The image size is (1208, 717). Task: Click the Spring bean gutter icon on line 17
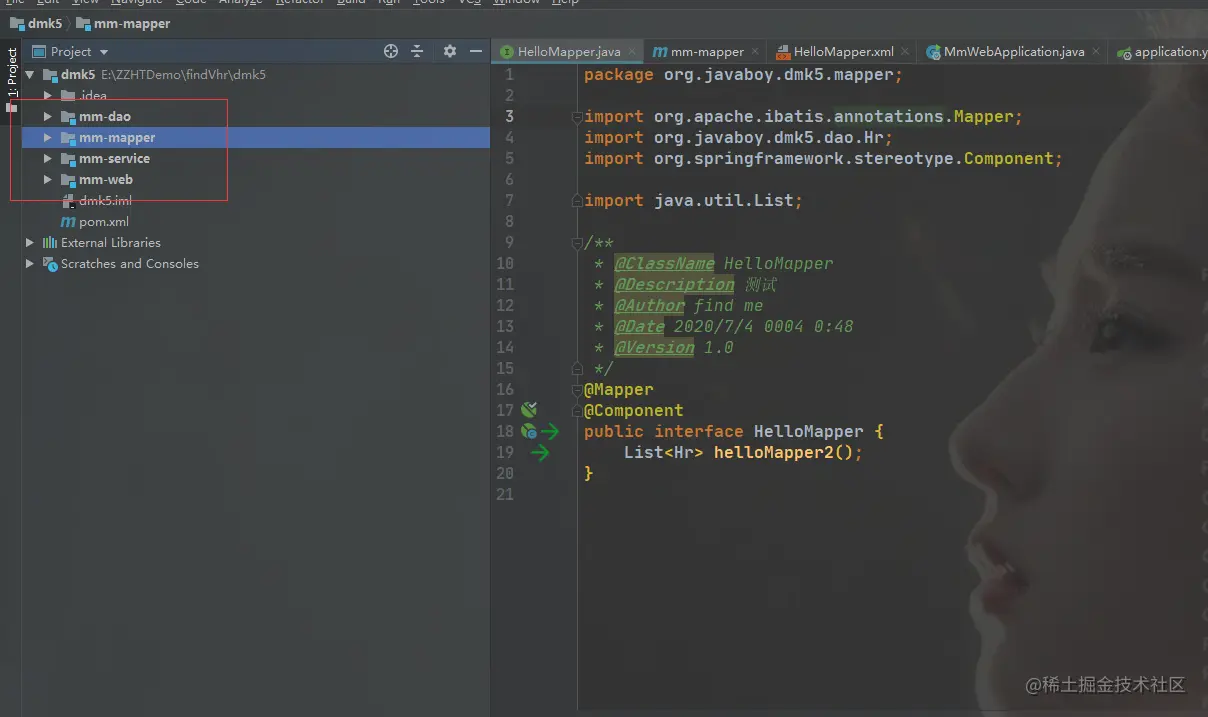pyautogui.click(x=529, y=410)
